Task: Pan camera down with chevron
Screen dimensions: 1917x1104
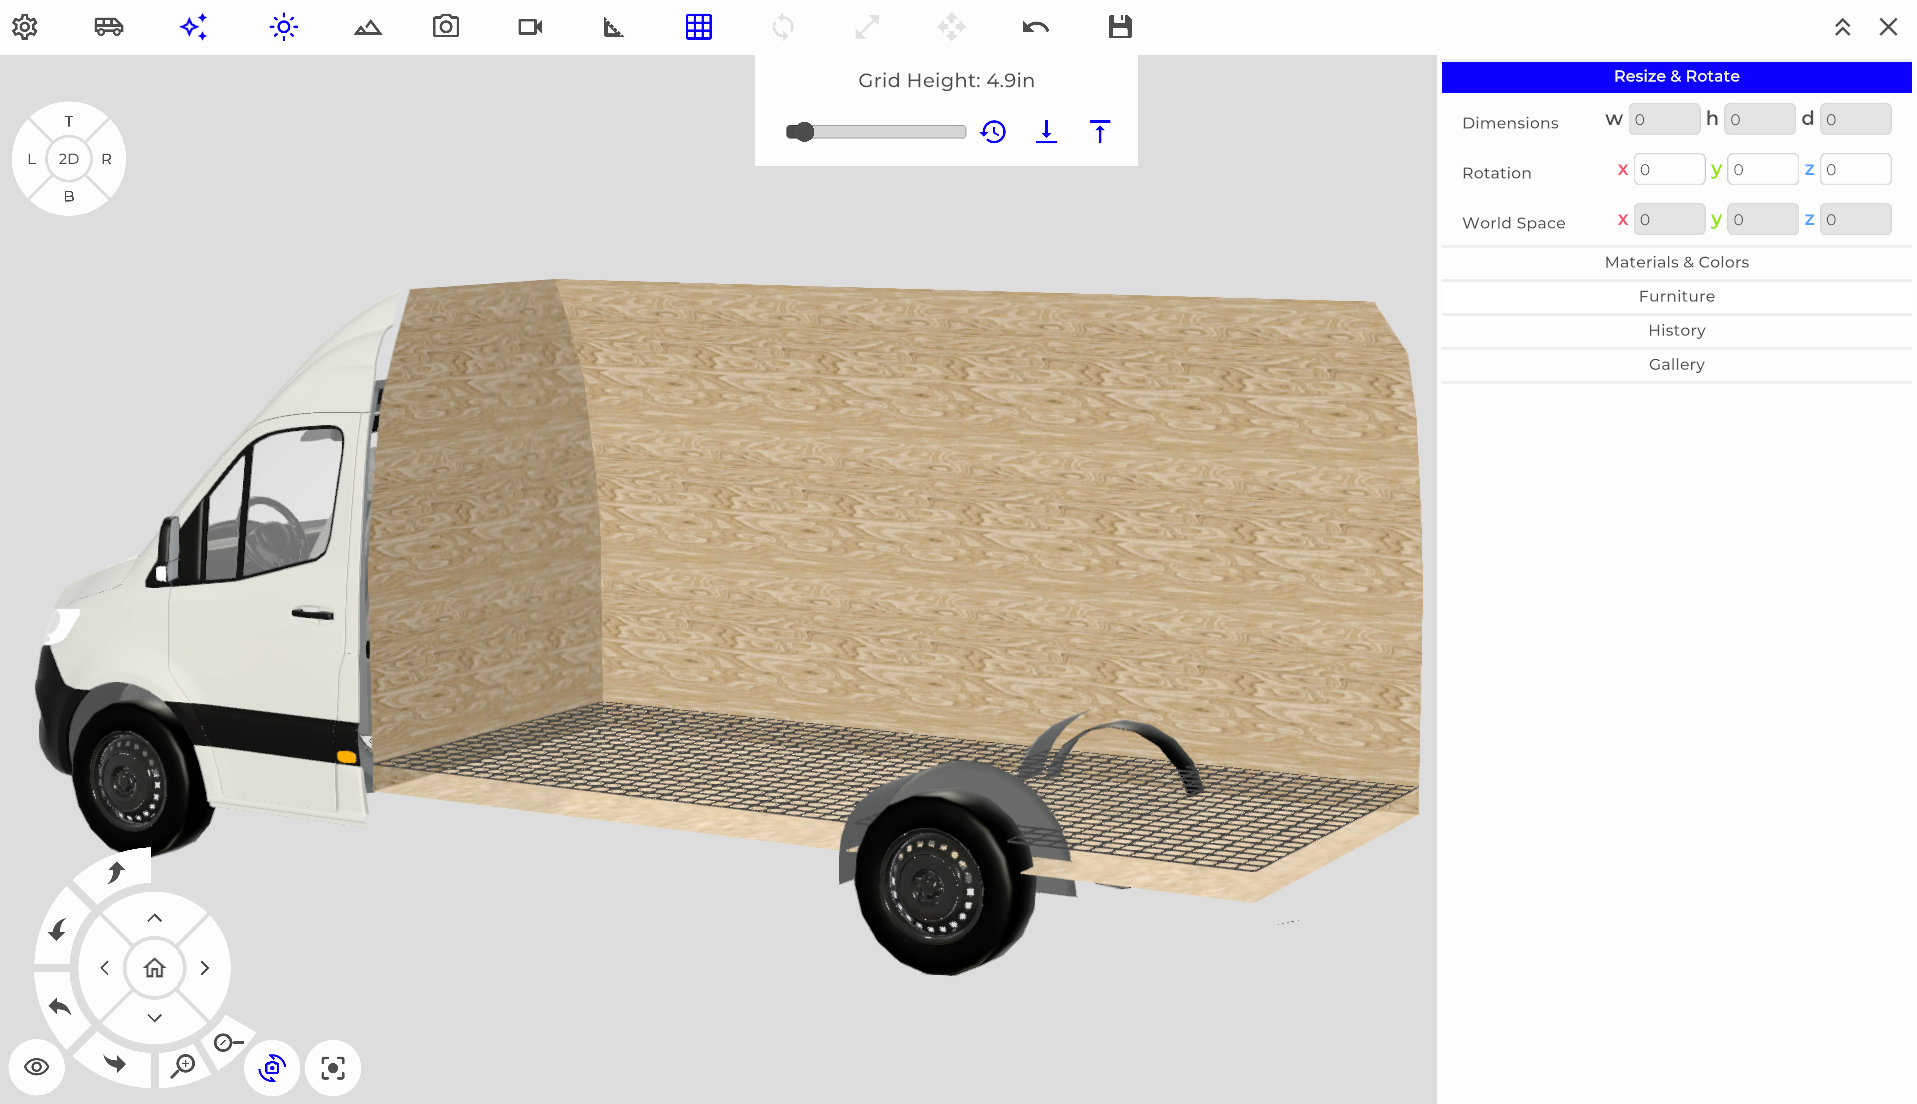Action: [155, 1018]
